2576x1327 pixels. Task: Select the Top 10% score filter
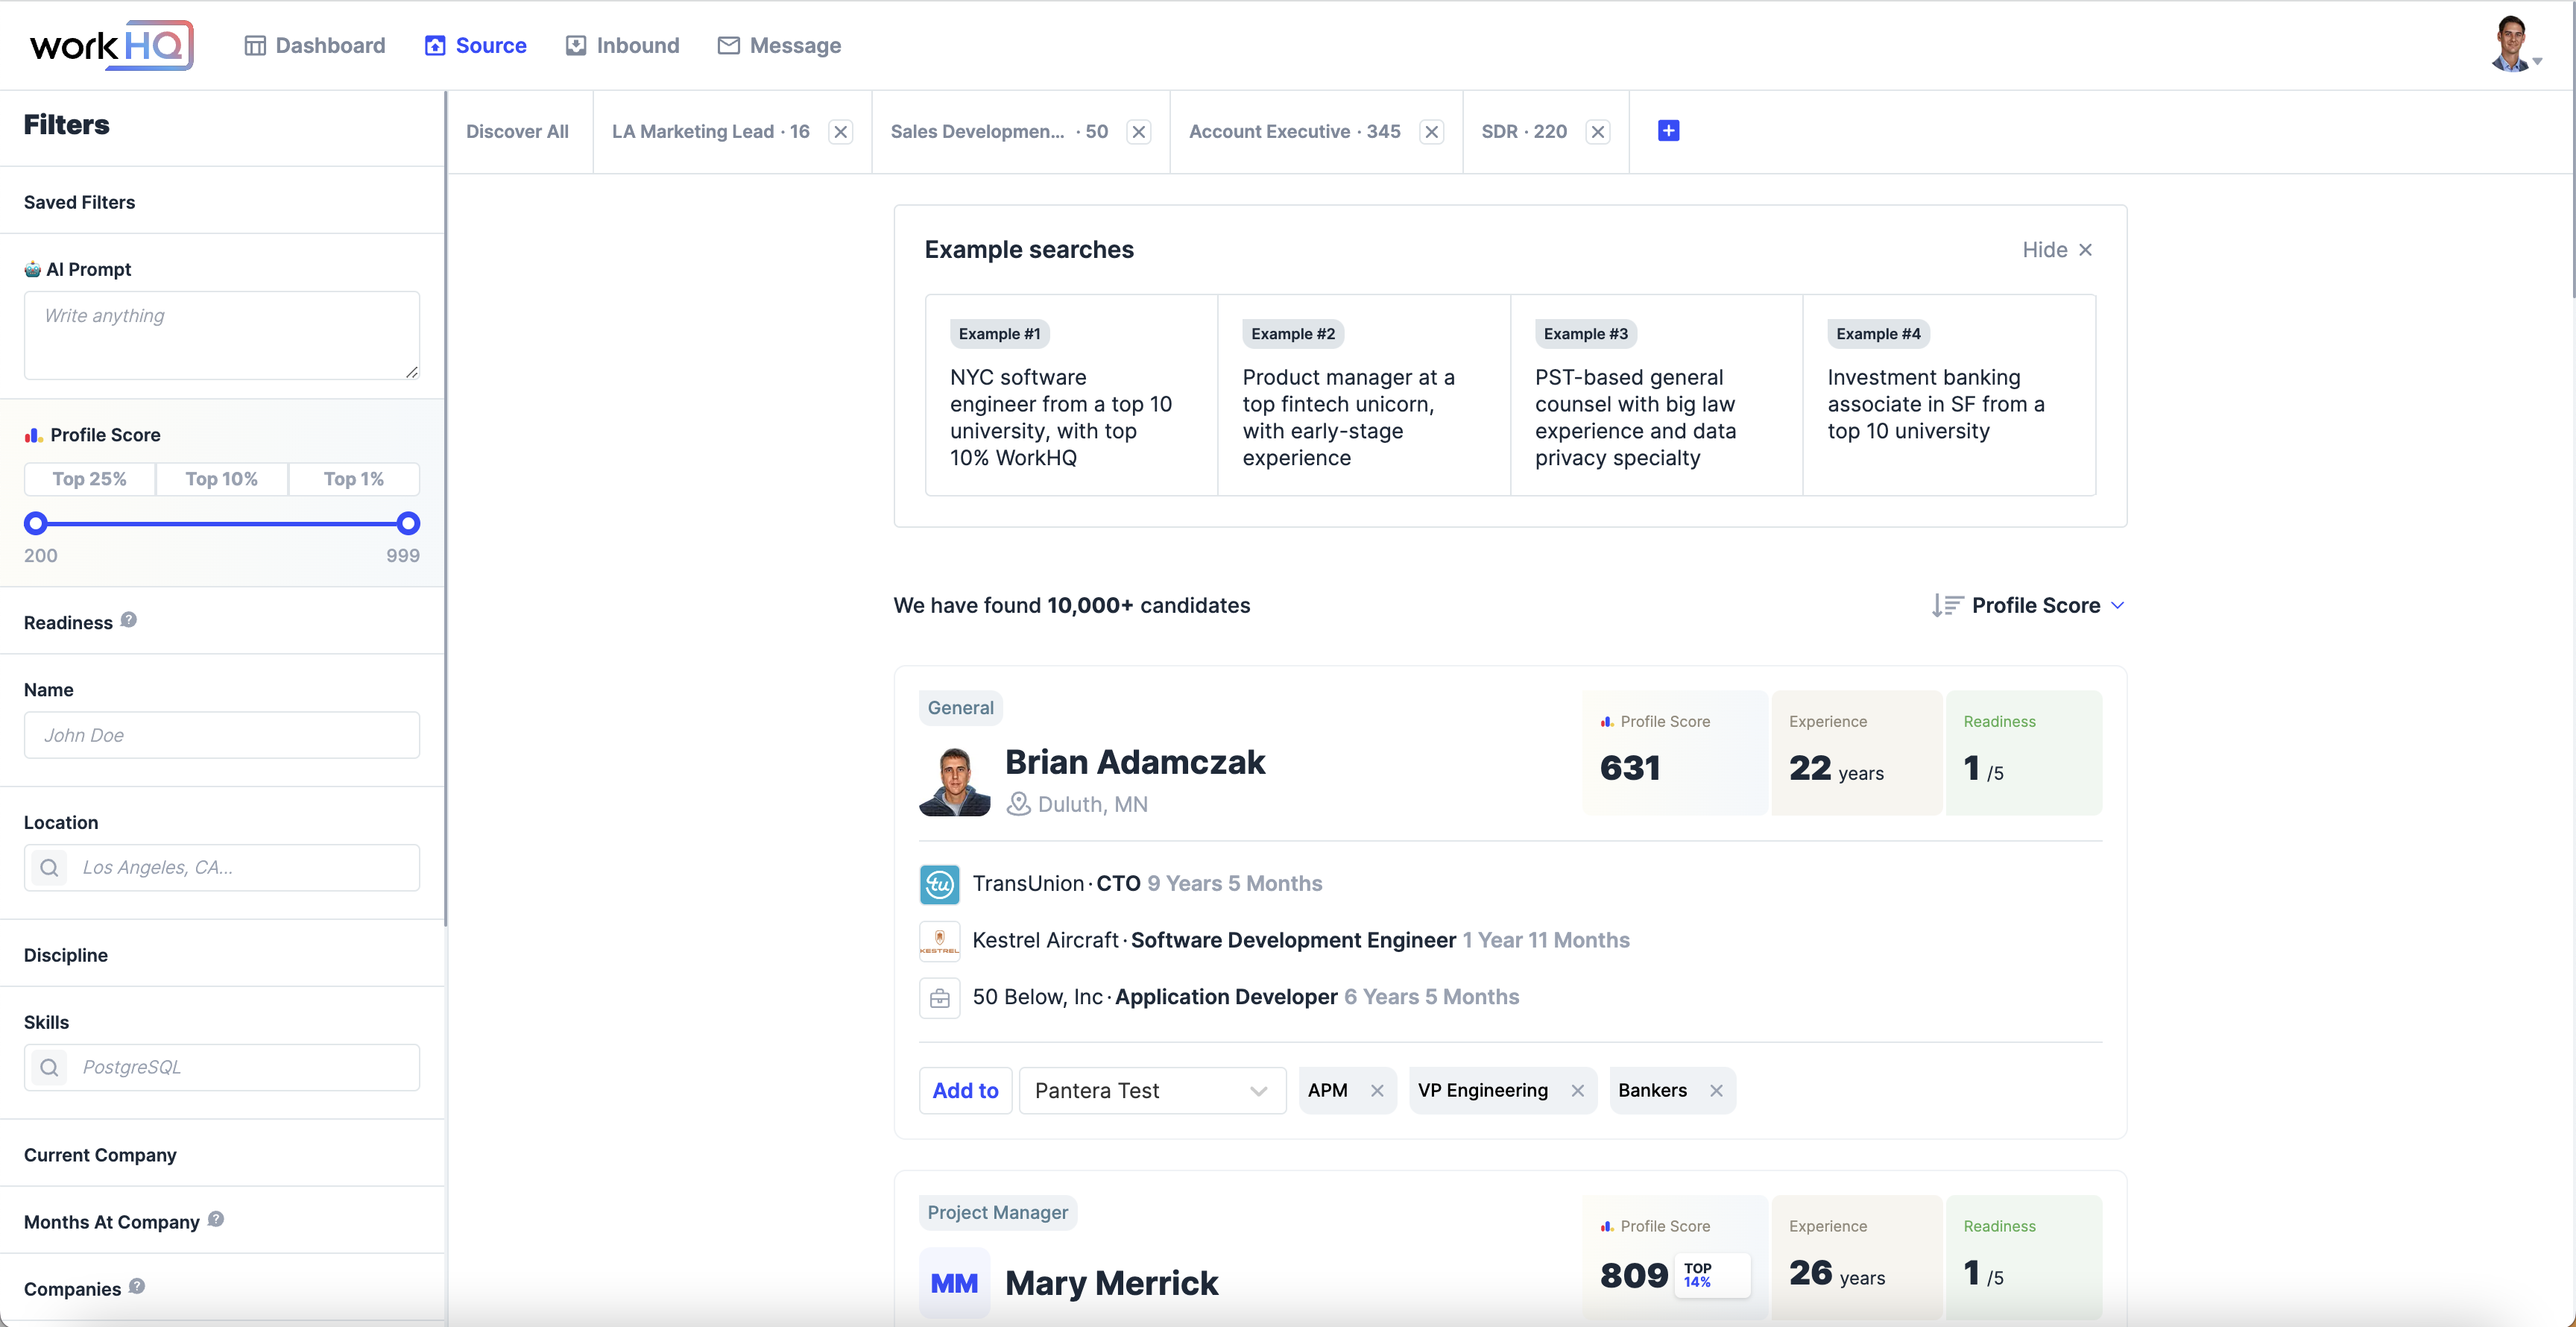221,479
